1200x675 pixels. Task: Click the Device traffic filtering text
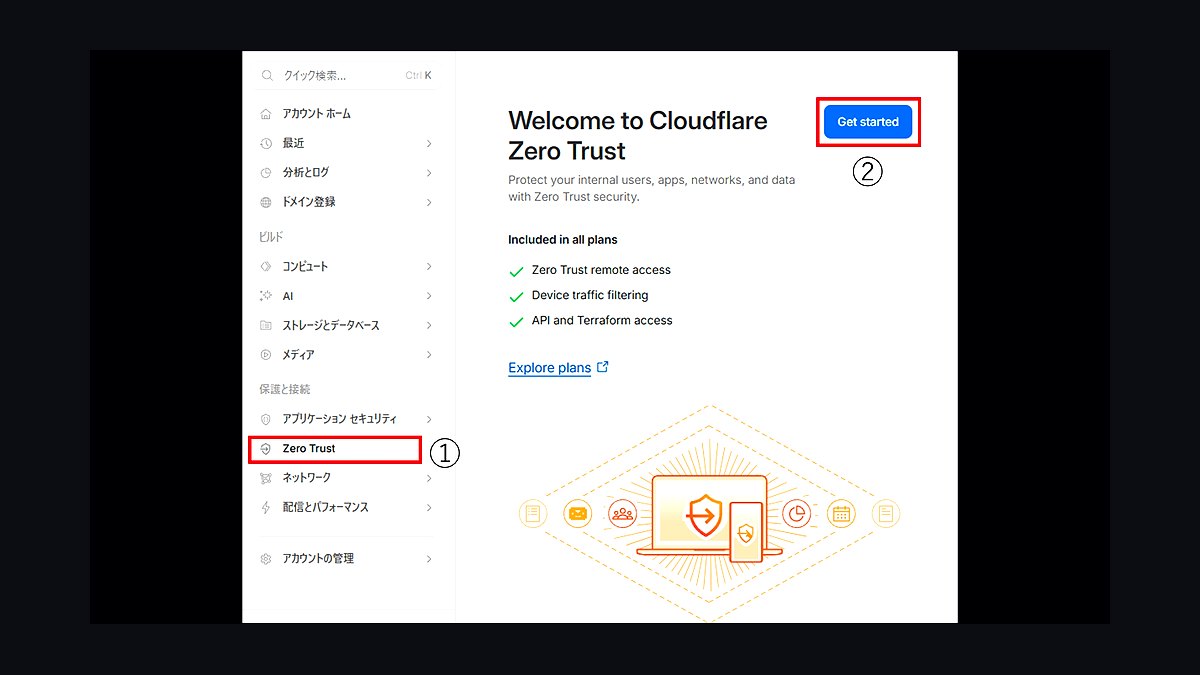[590, 295]
